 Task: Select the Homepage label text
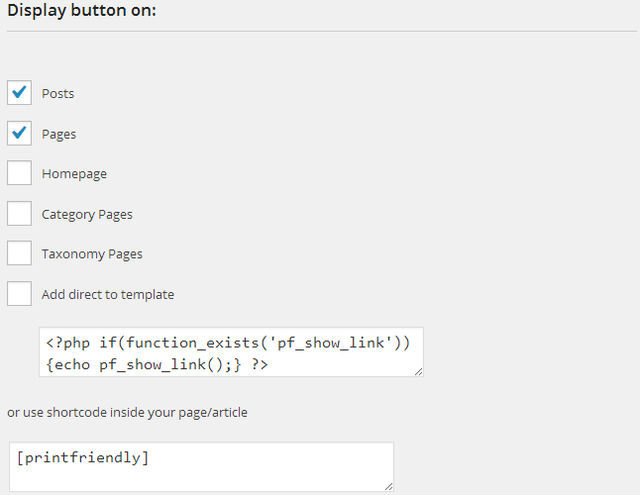pyautogui.click(x=74, y=174)
